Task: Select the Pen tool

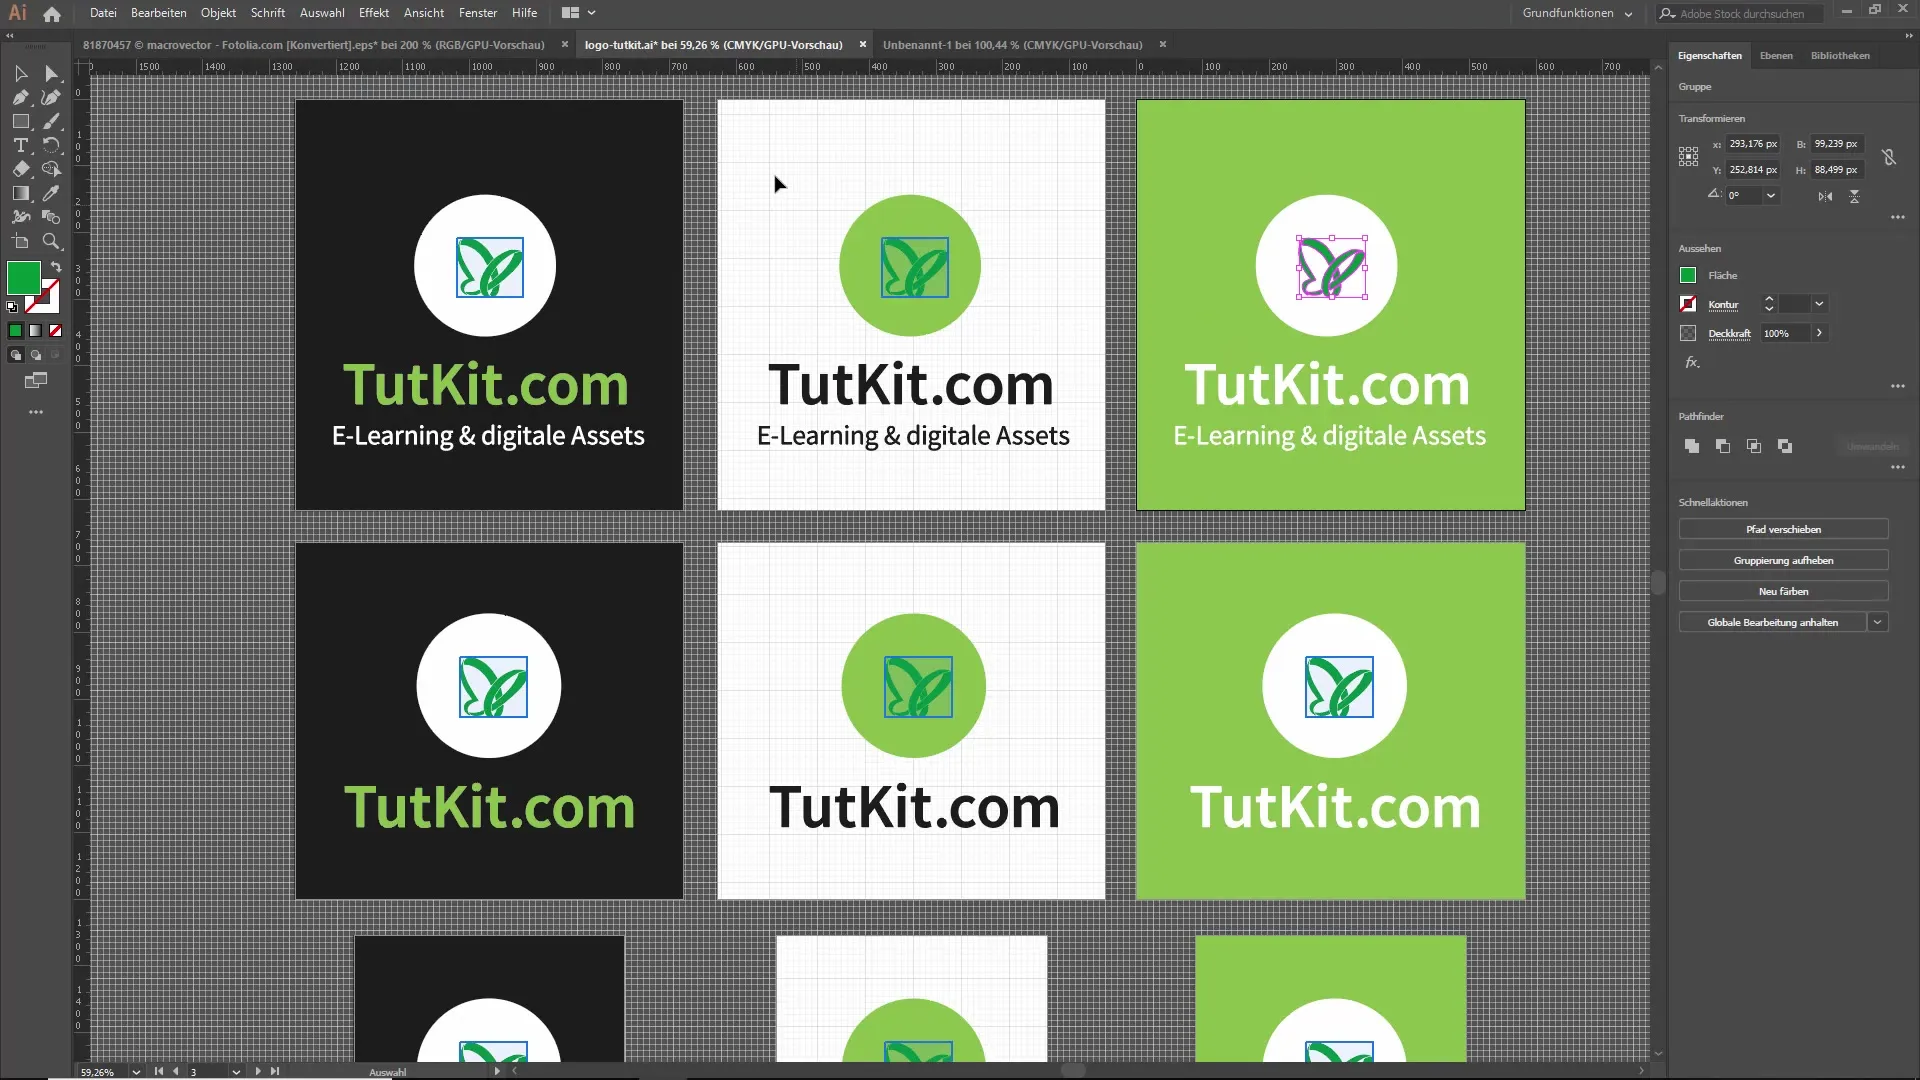Action: (x=20, y=97)
